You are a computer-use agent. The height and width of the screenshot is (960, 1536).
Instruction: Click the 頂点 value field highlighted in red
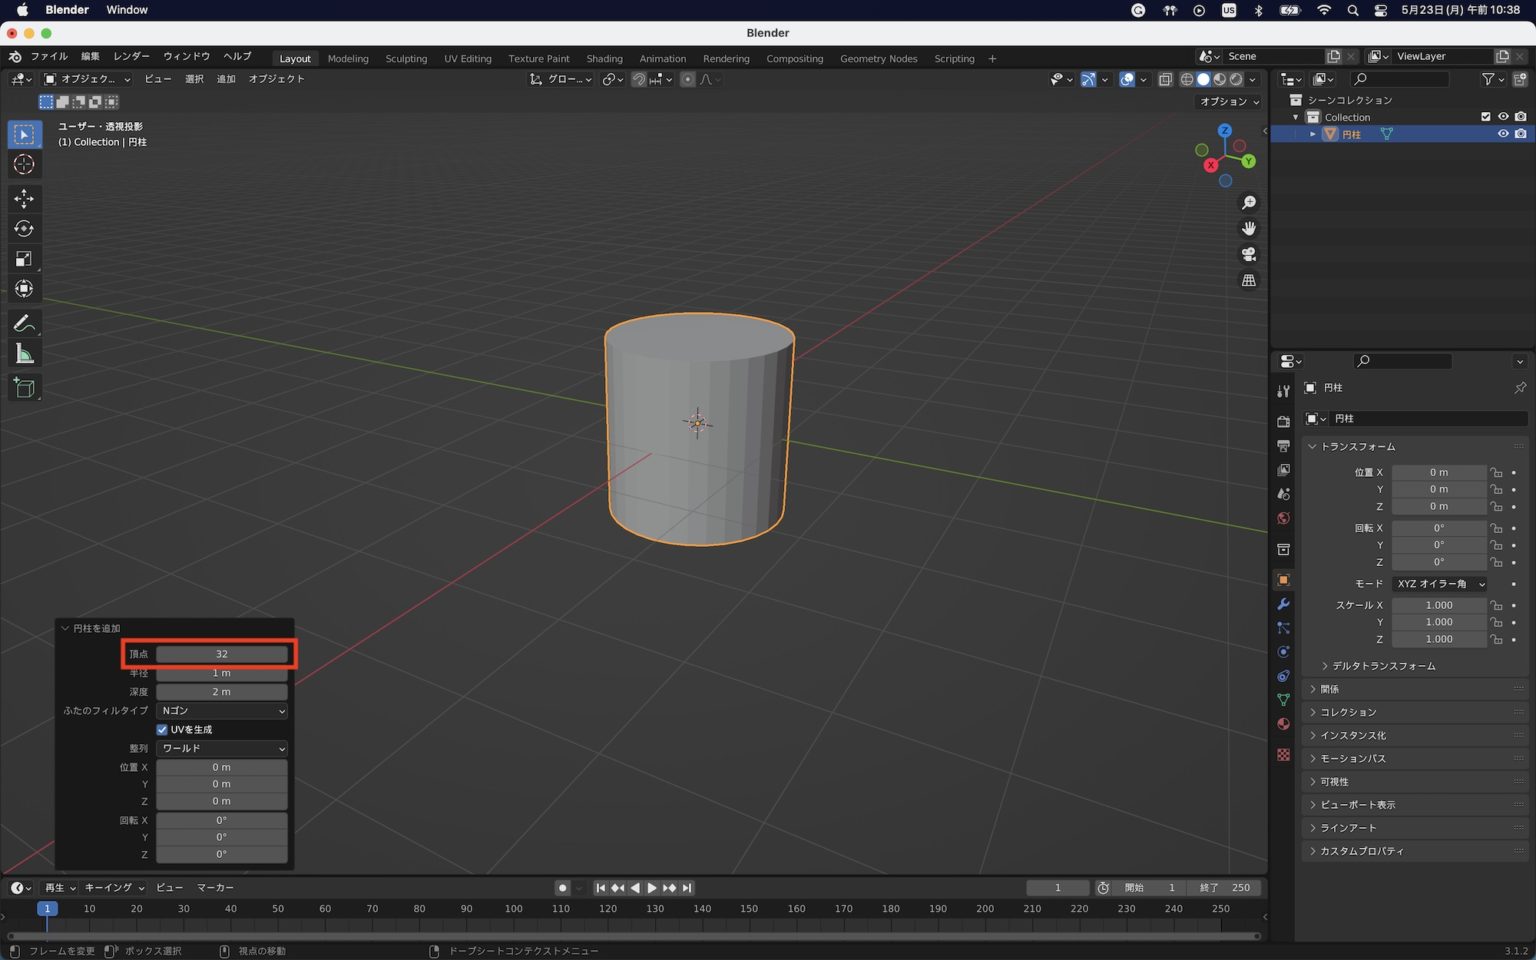click(x=221, y=653)
